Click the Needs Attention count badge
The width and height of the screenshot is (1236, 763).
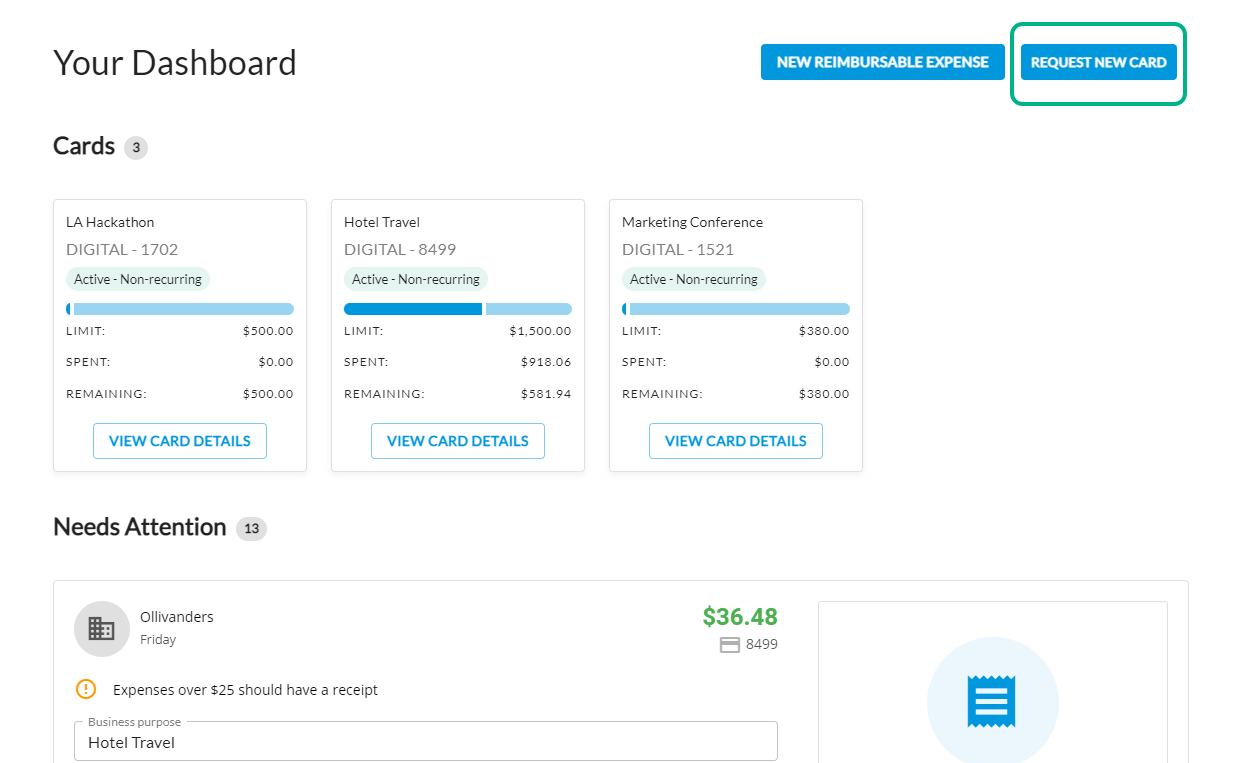pos(251,529)
